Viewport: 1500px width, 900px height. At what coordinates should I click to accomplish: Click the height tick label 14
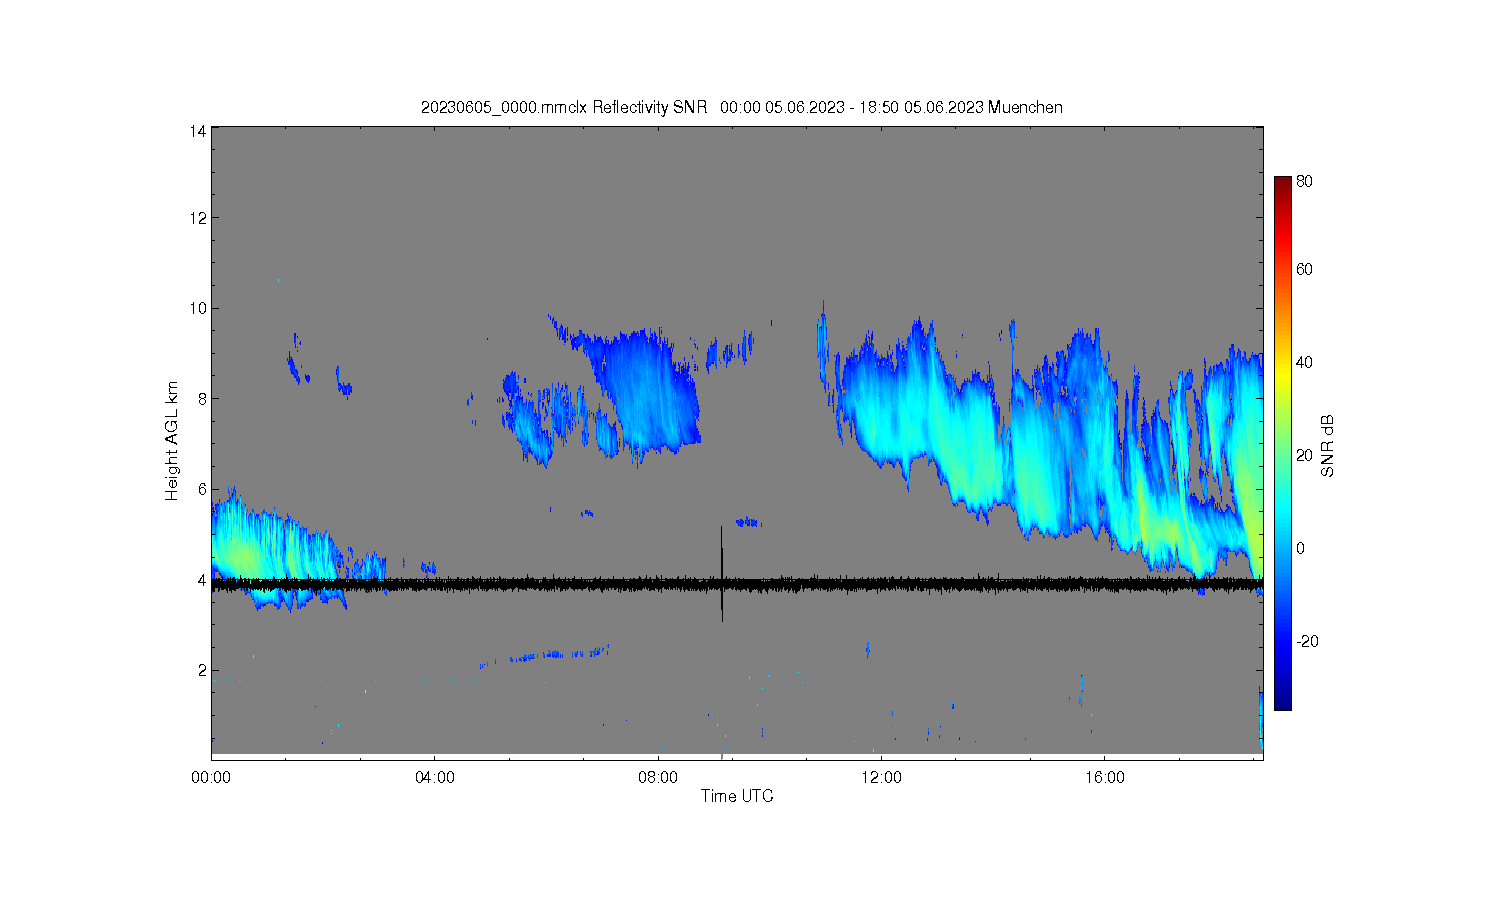[x=198, y=131]
